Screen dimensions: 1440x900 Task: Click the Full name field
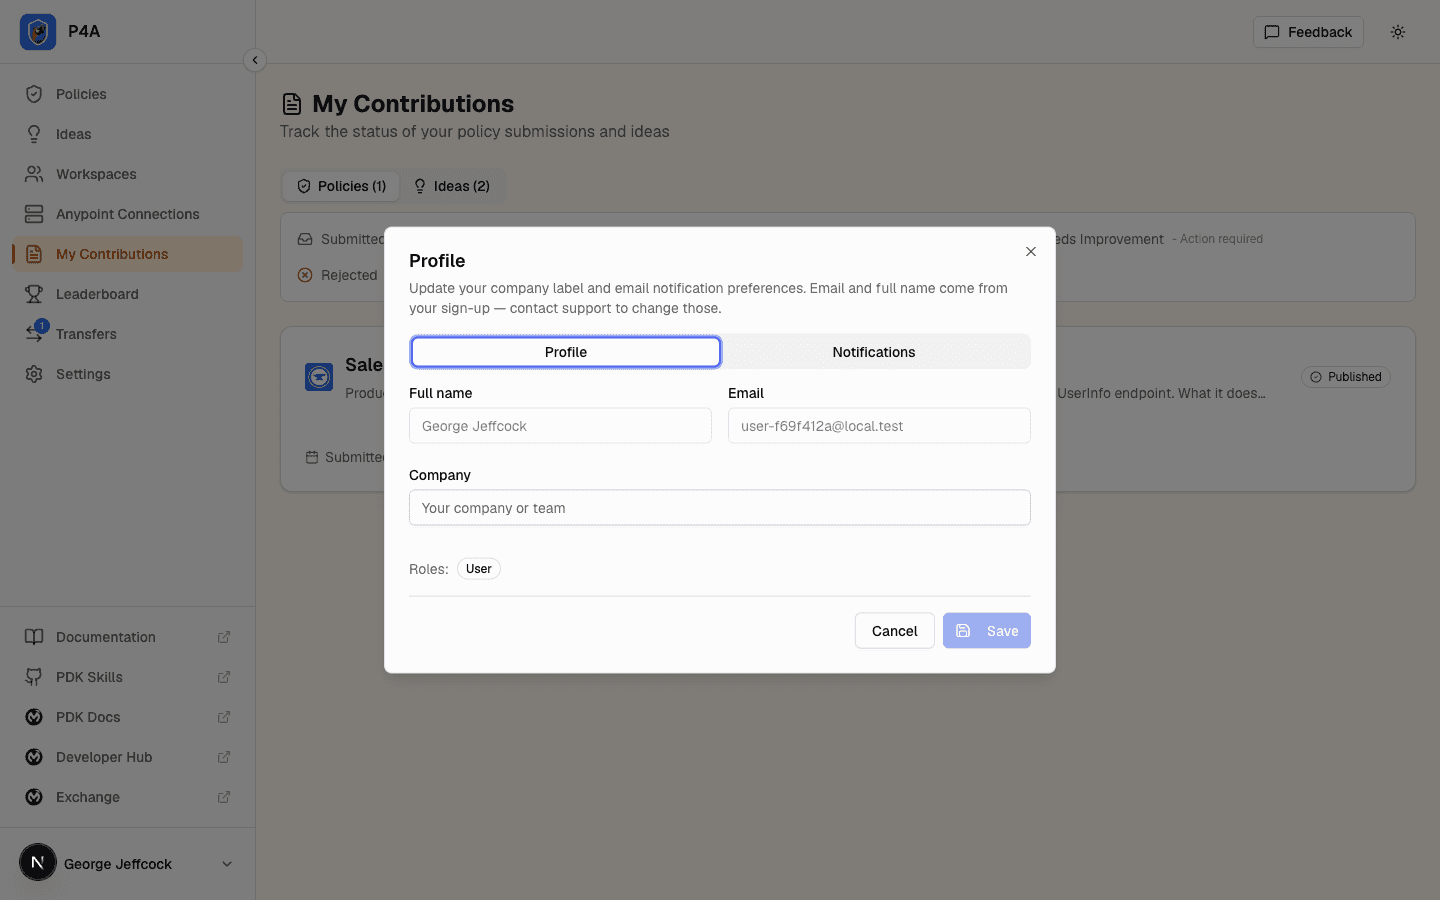click(x=560, y=426)
